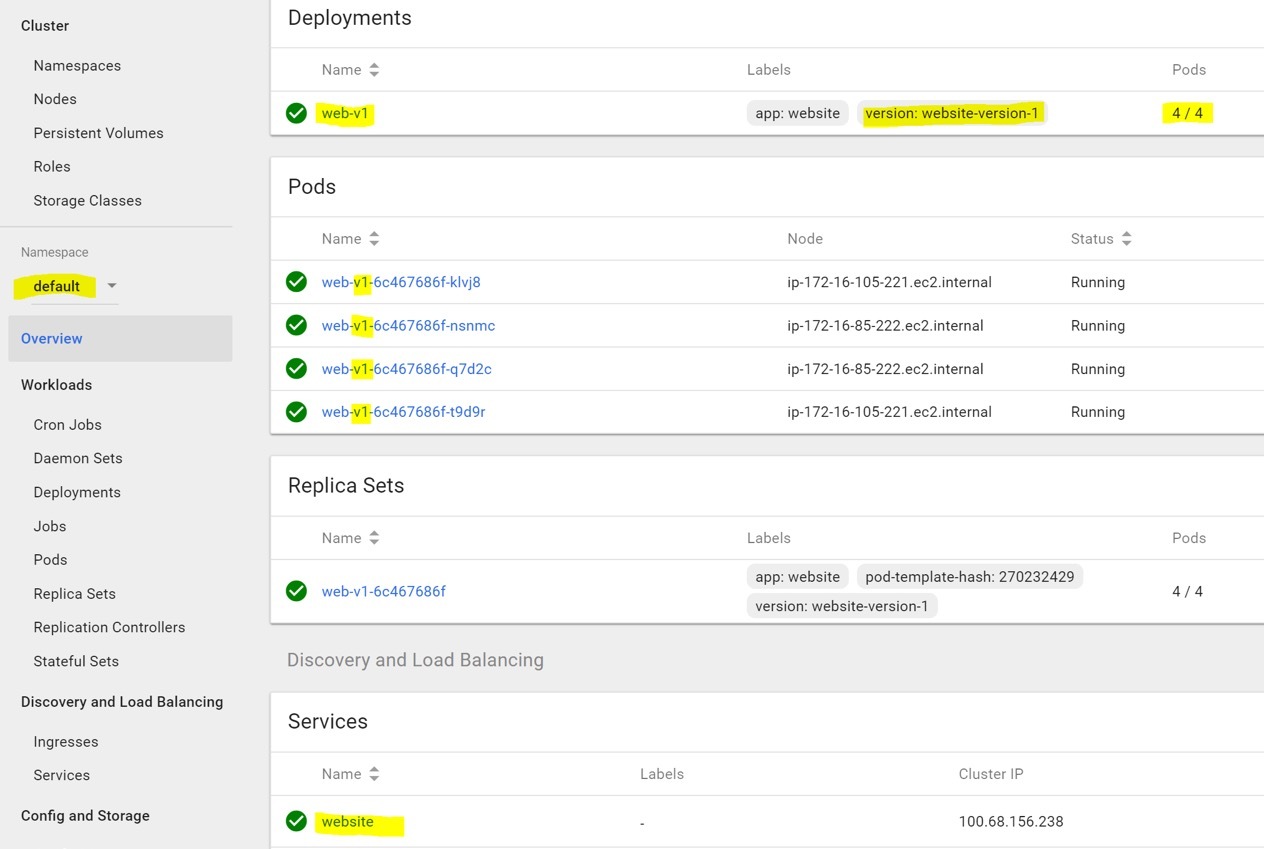Click green status icon for website service
1264x849 pixels.
point(296,821)
